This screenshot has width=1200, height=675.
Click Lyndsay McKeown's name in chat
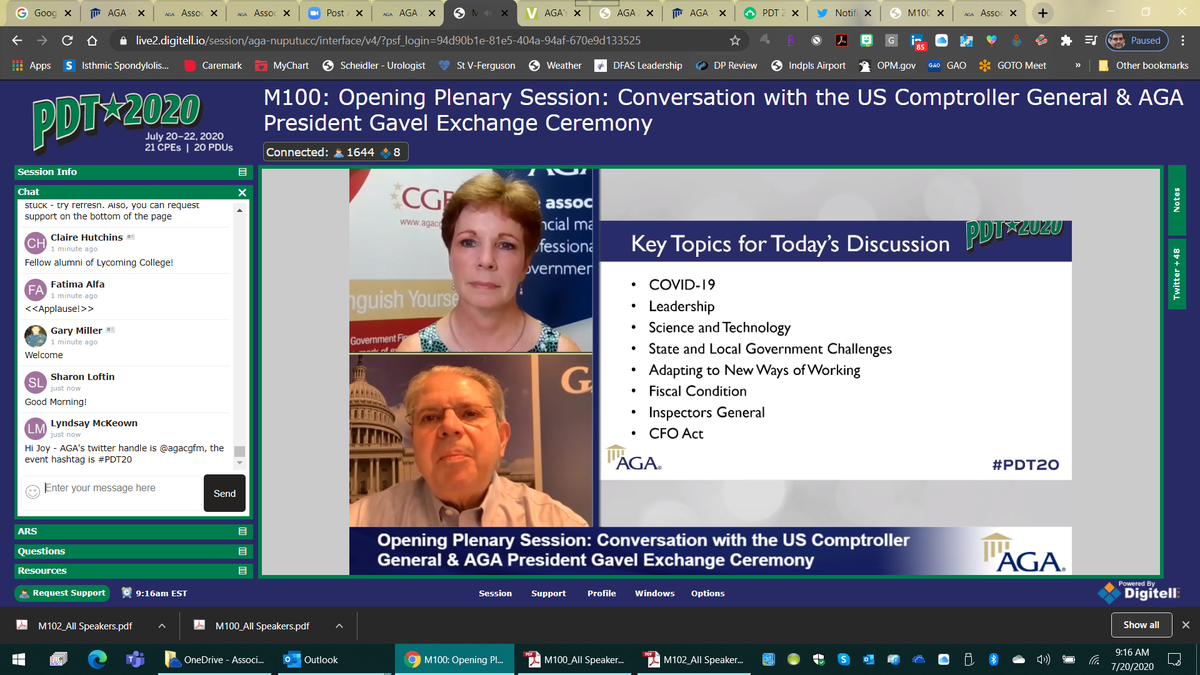[x=94, y=423]
